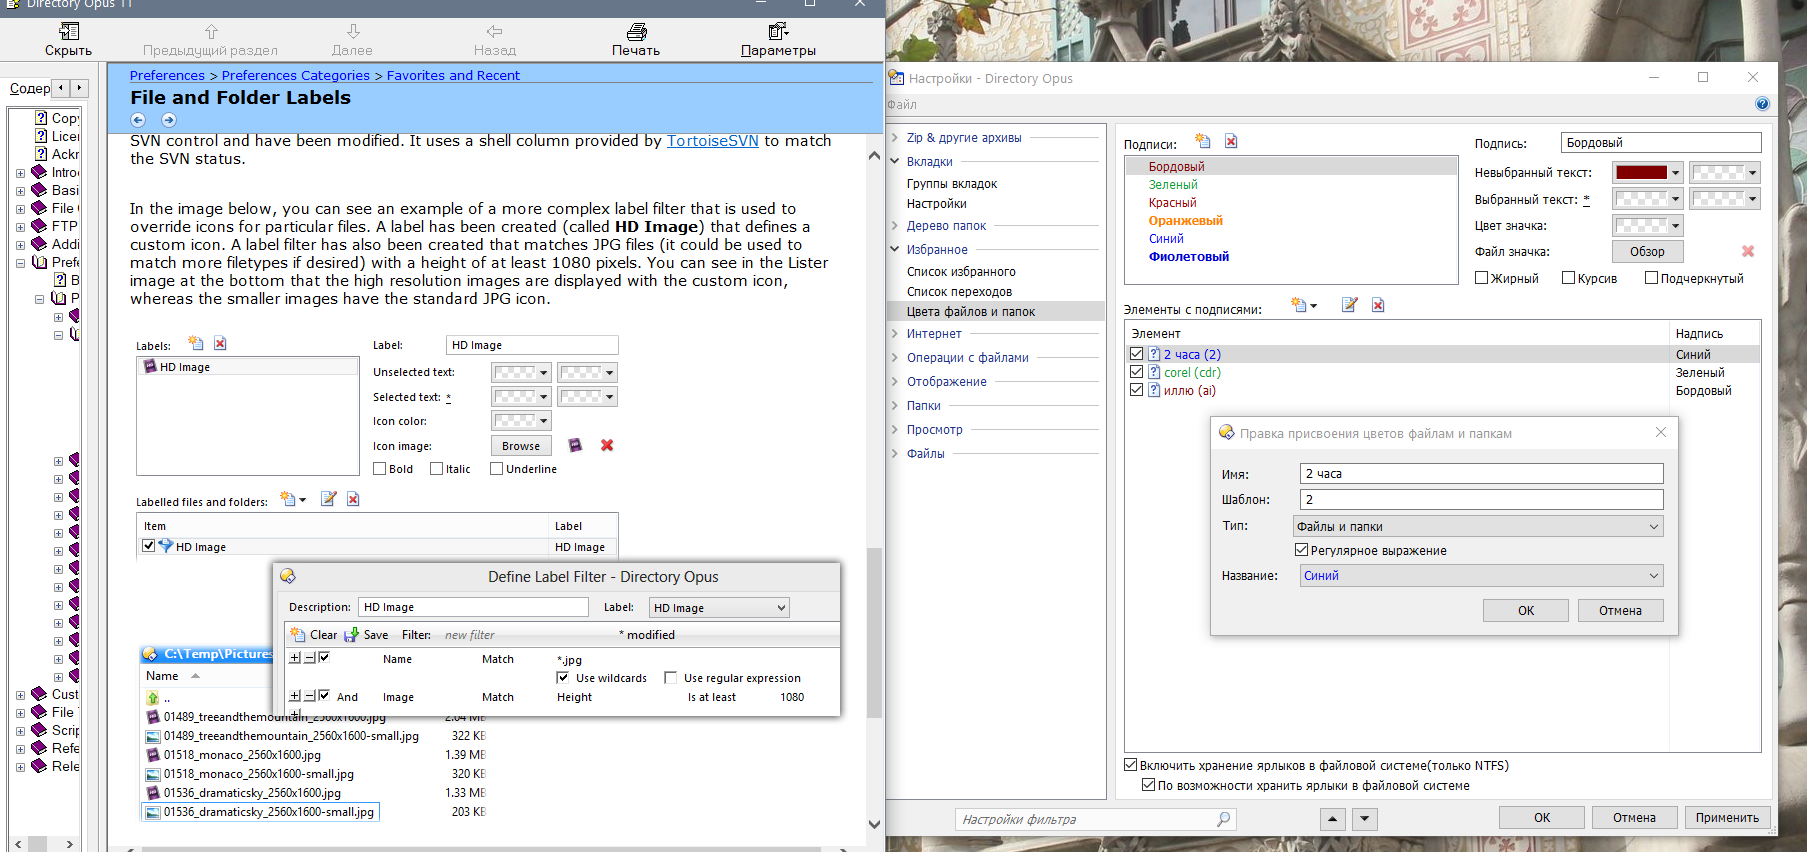Toggle По возможности хранить ярлыки checkbox
The height and width of the screenshot is (852, 1807).
[x=1149, y=785]
